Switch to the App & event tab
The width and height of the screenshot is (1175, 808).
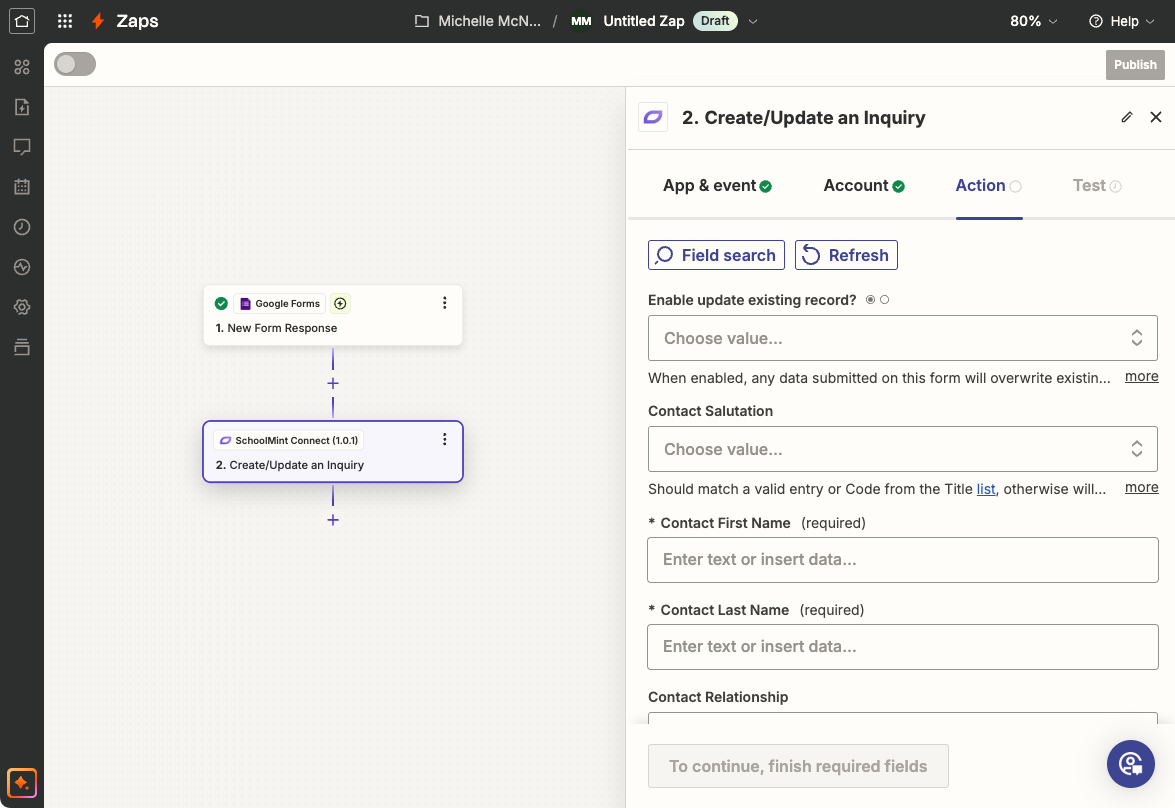[717, 185]
